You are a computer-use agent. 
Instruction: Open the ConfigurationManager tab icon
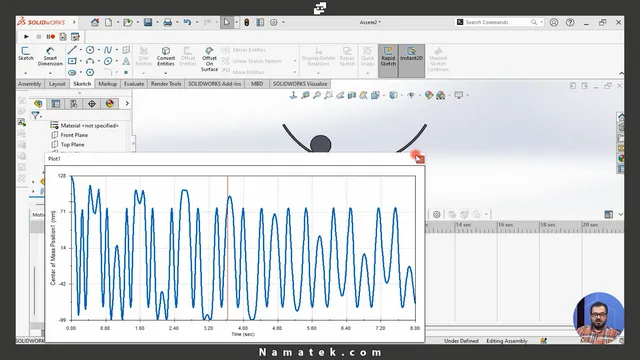coord(74,104)
